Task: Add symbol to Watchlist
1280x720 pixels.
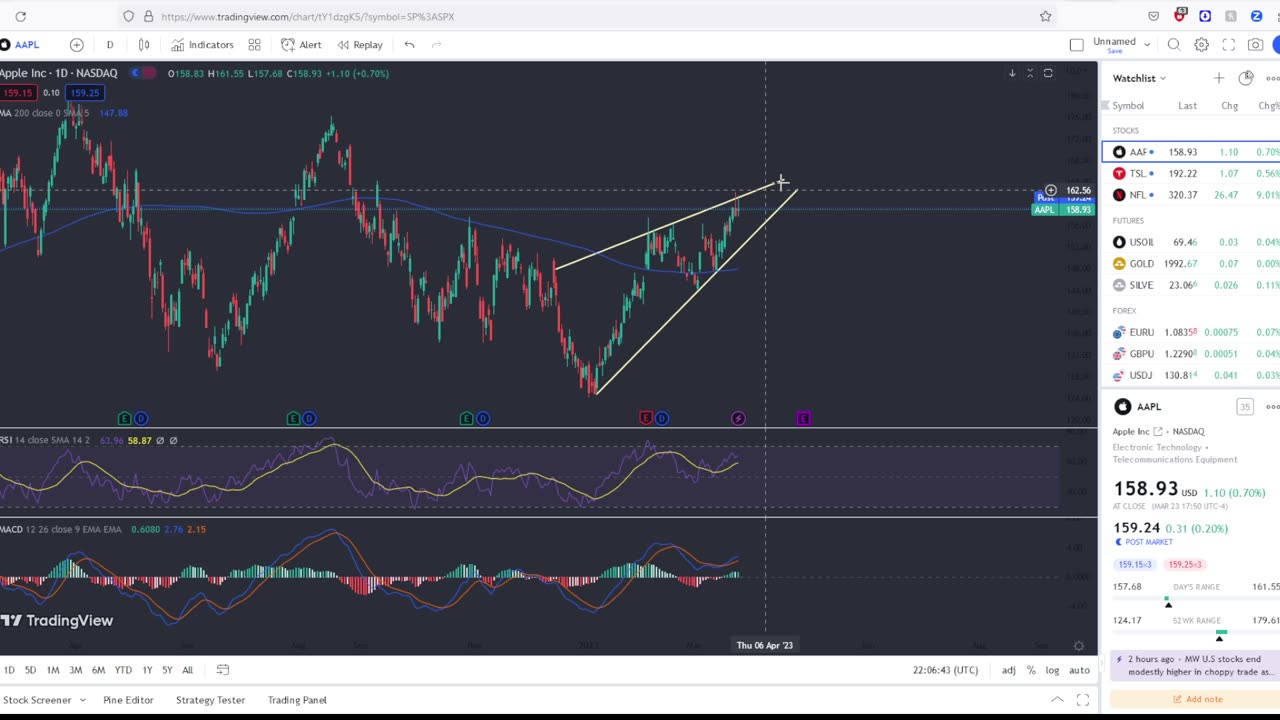Action: click(x=1219, y=78)
